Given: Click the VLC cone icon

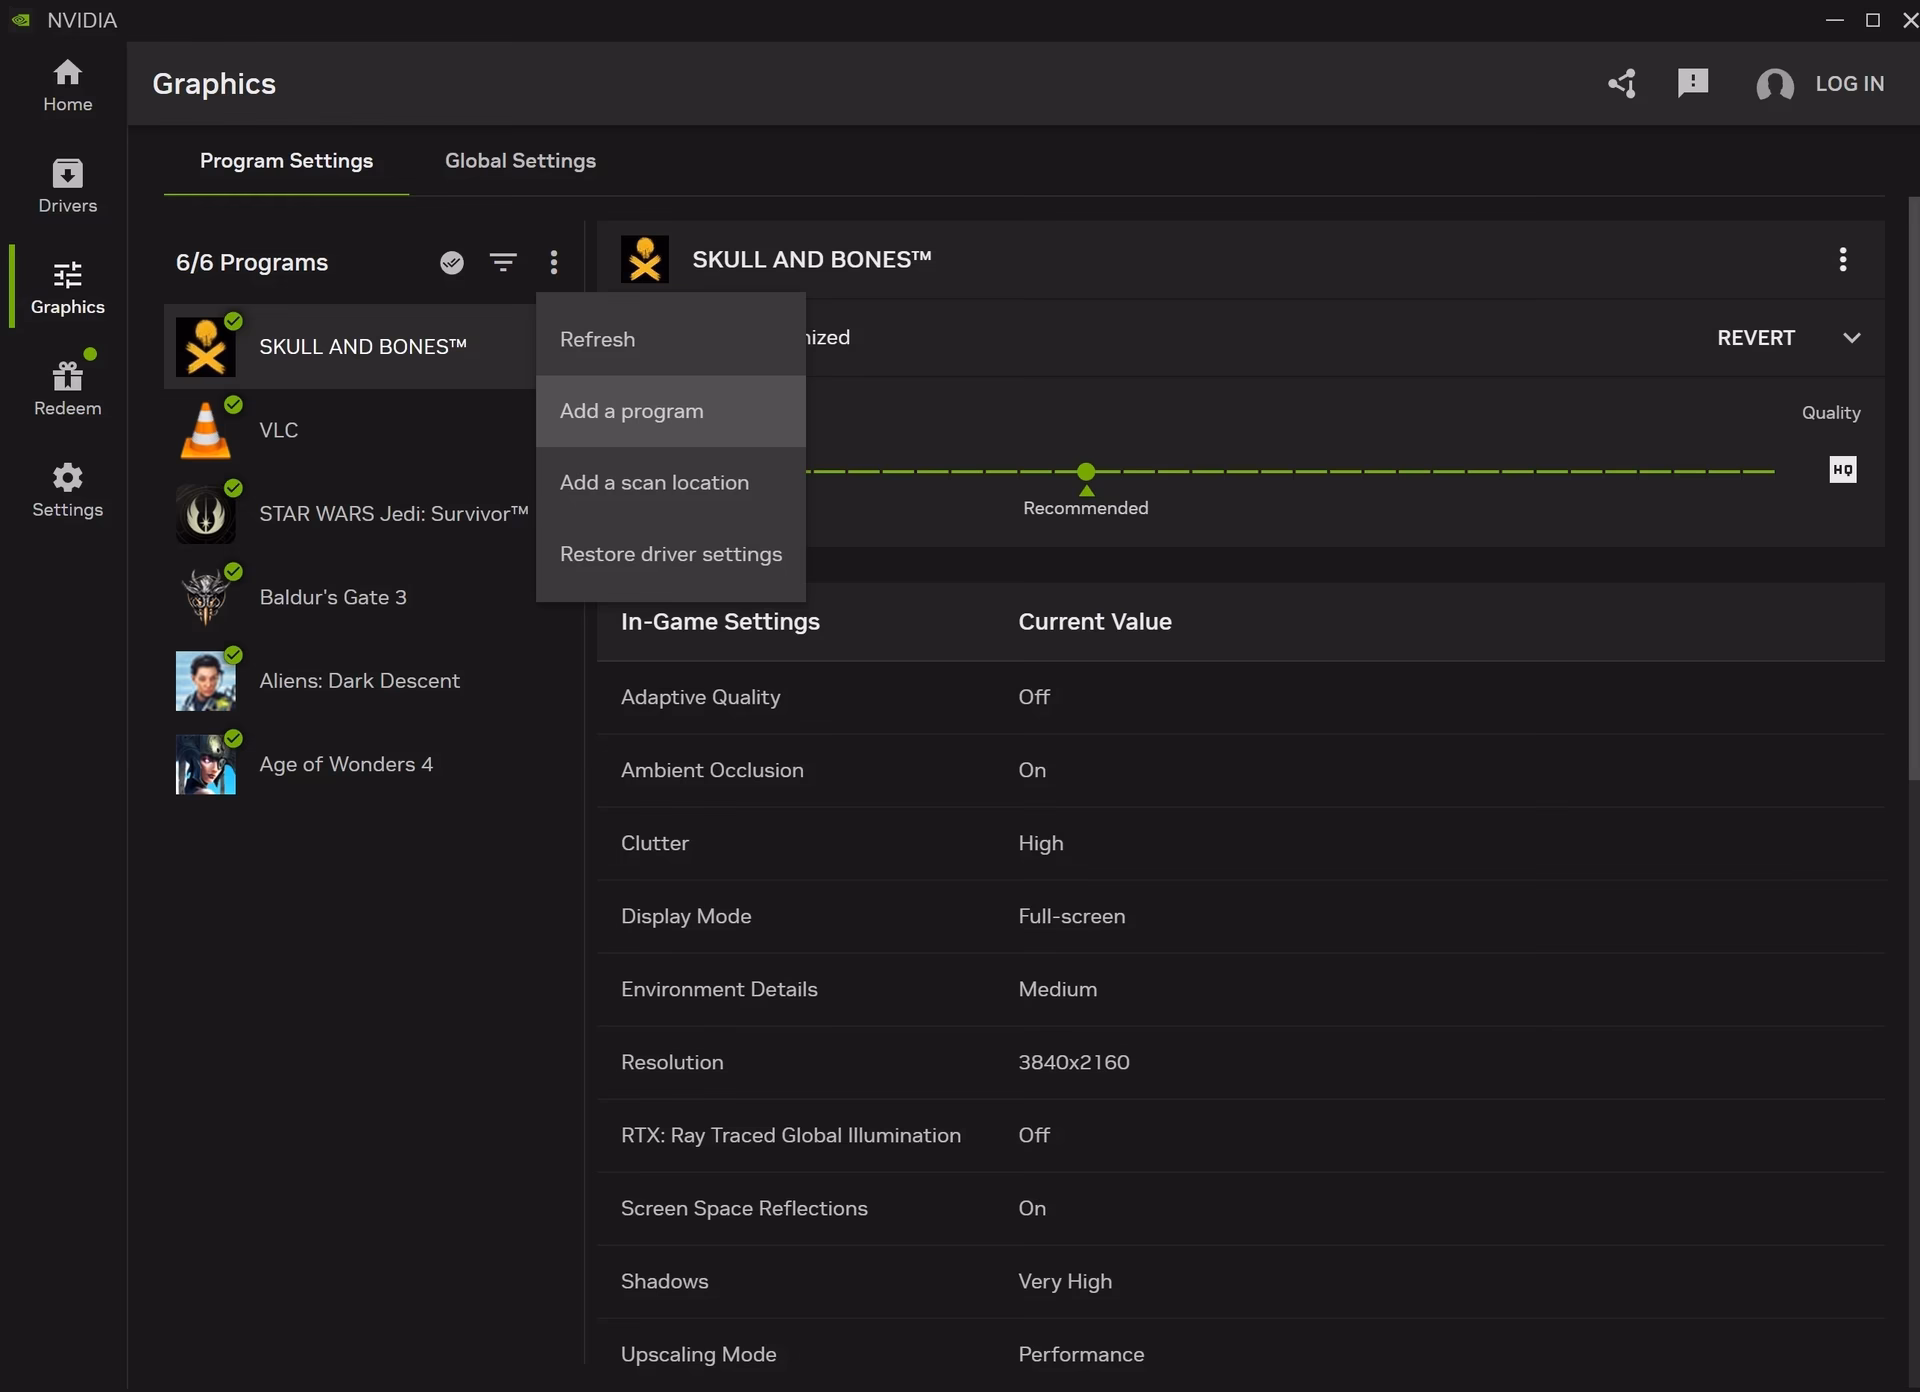Looking at the screenshot, I should (206, 430).
